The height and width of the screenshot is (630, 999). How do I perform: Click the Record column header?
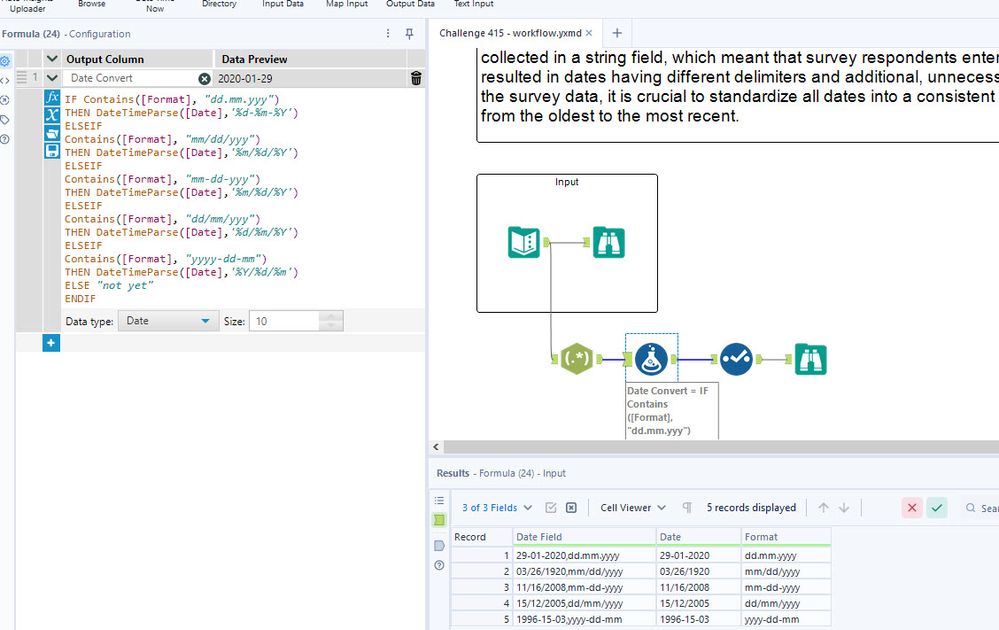coord(482,537)
